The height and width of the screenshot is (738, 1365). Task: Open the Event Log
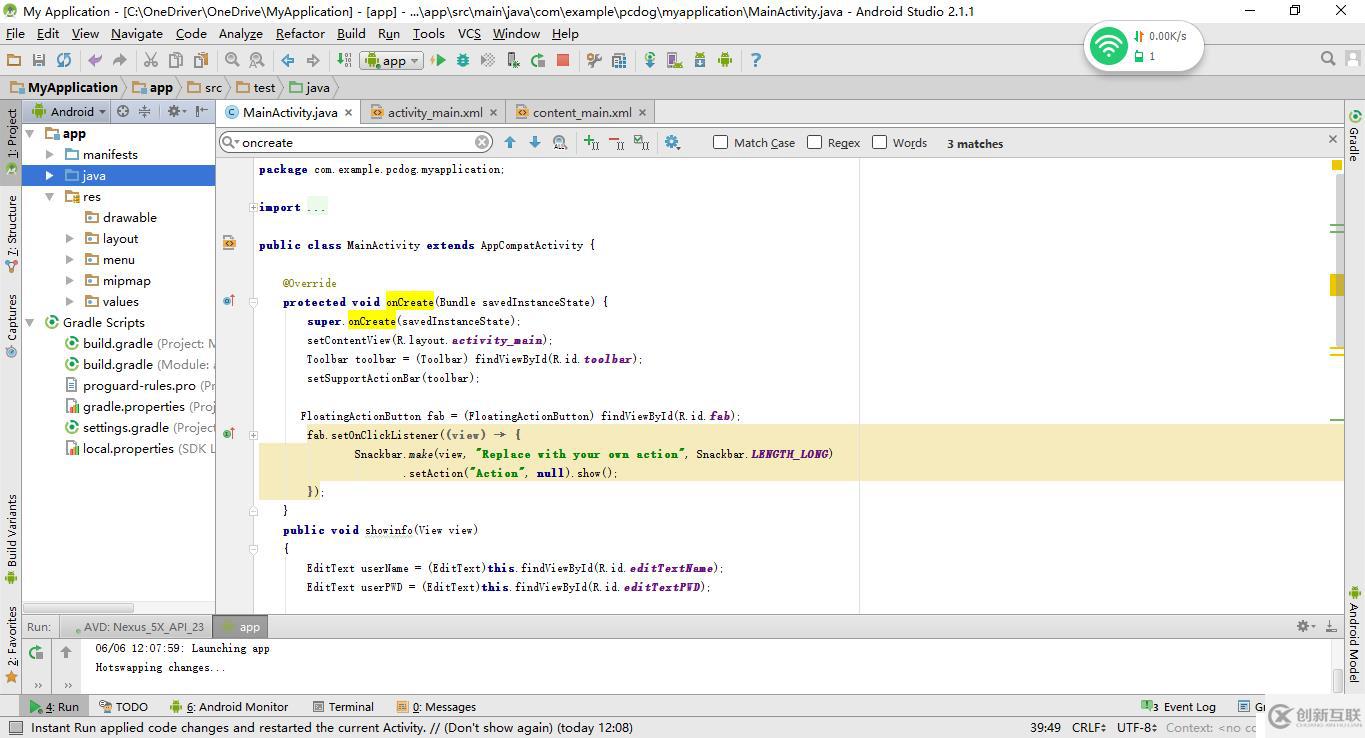(1178, 706)
